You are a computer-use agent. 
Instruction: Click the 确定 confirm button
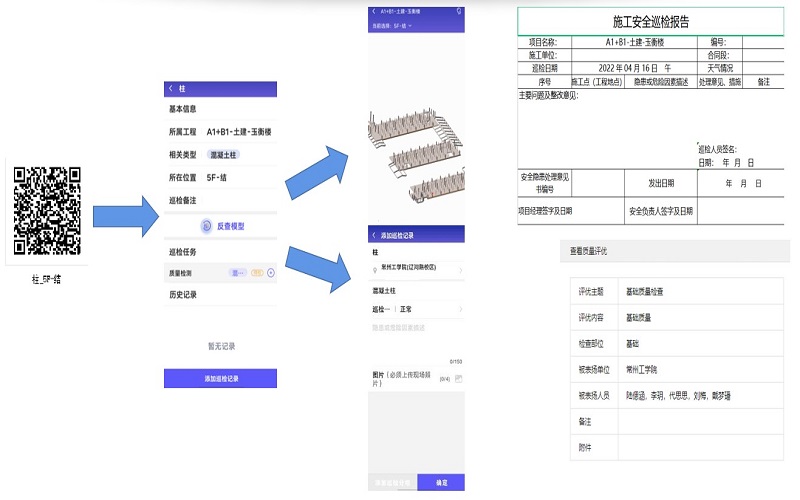pos(441,482)
